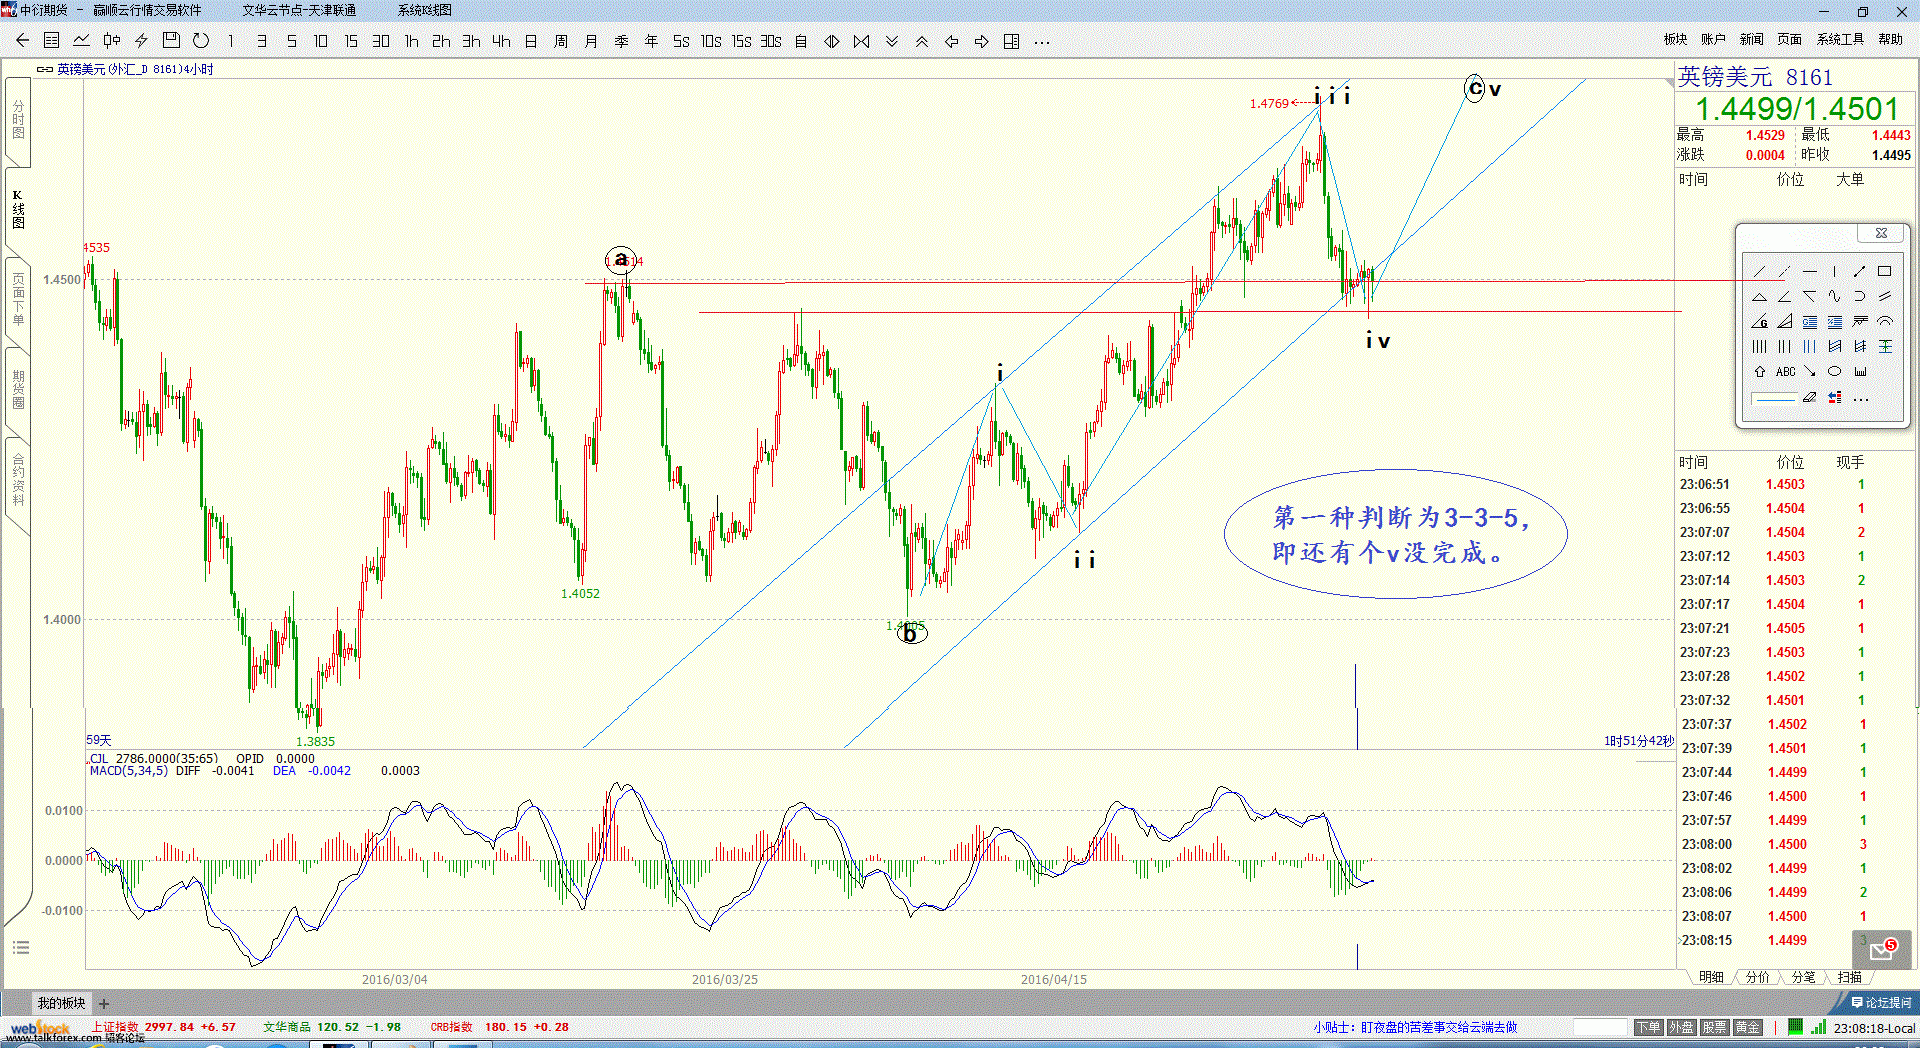Select the trend line drawing tool
1920x1048 pixels.
tap(1759, 271)
